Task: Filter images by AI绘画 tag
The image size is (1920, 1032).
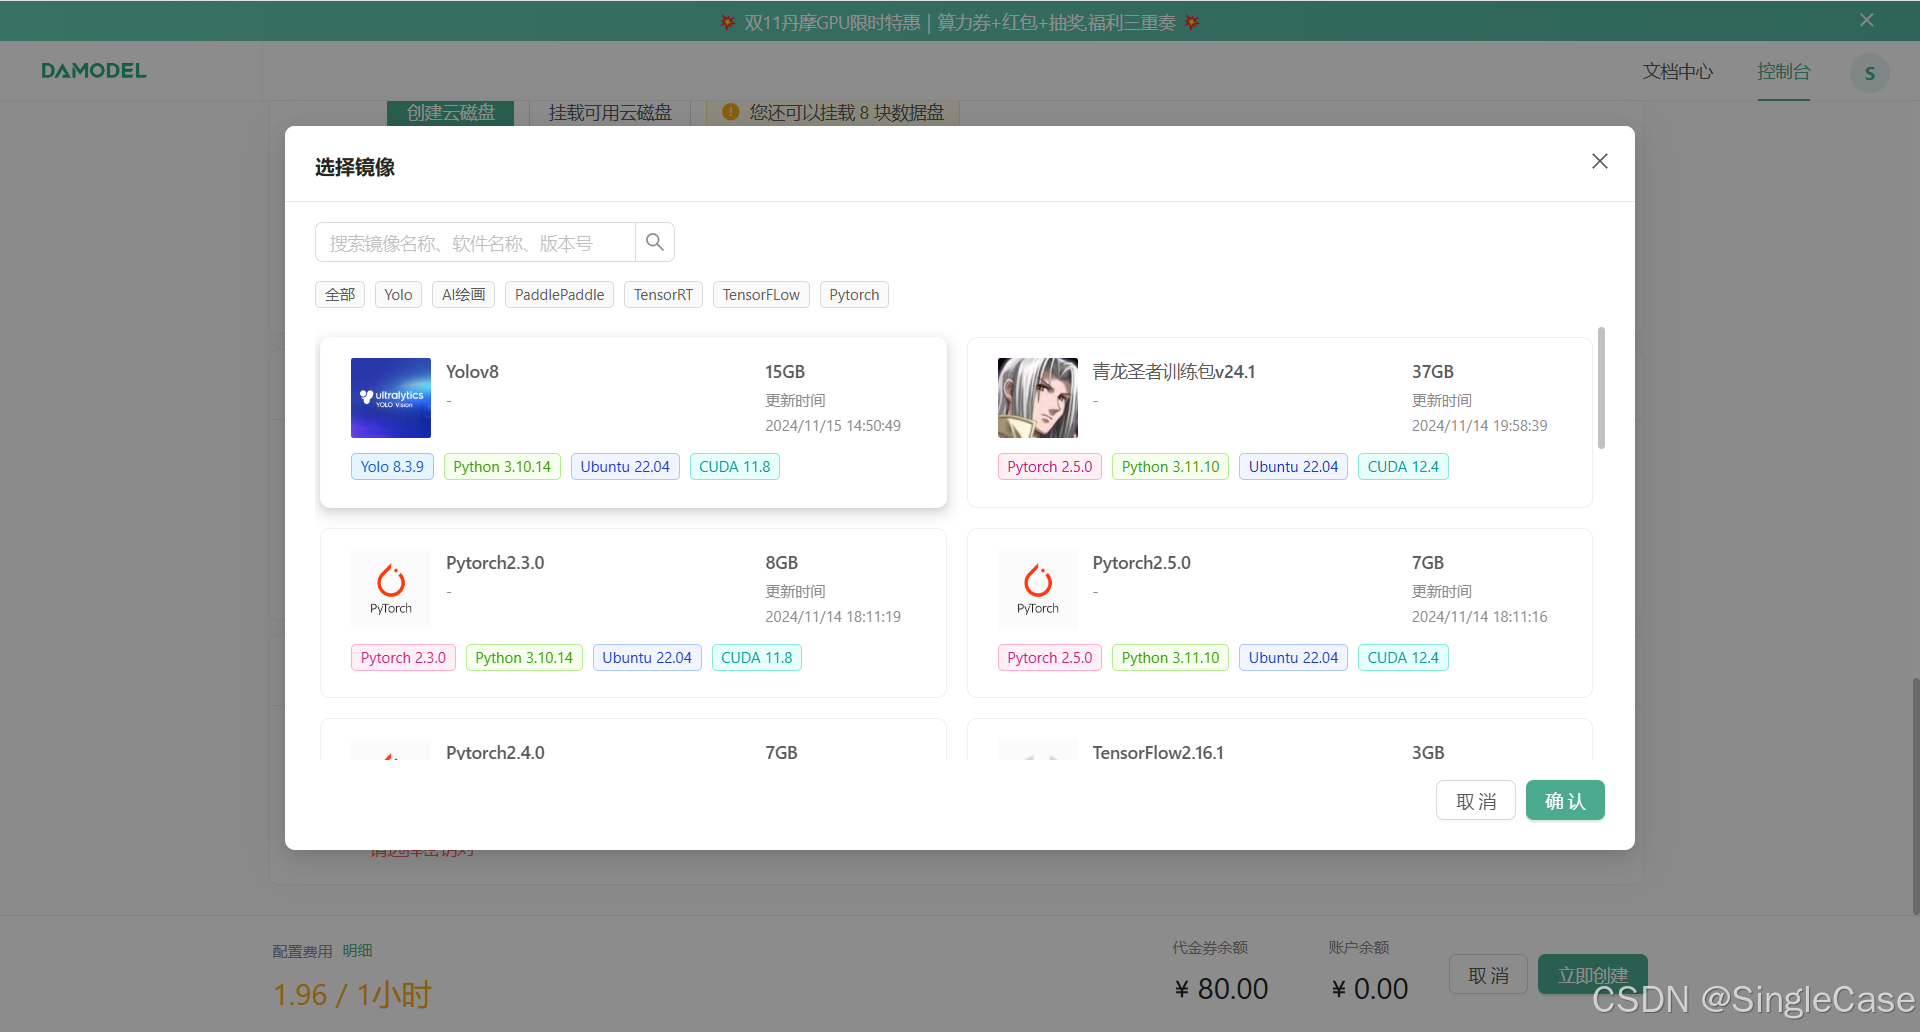Action: click(x=463, y=294)
